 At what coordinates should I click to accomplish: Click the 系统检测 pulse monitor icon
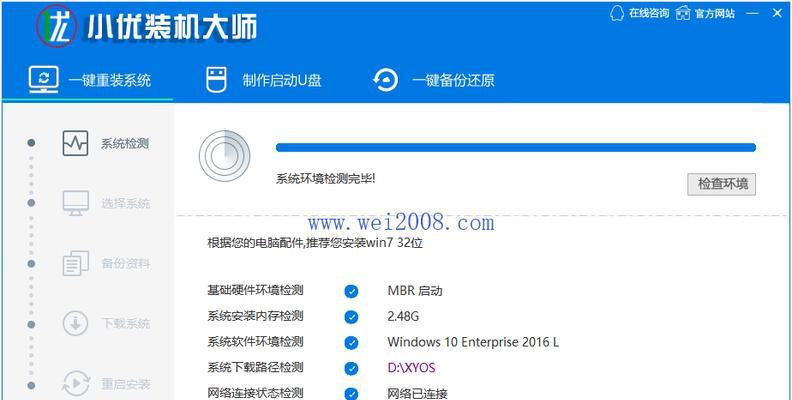coord(75,143)
